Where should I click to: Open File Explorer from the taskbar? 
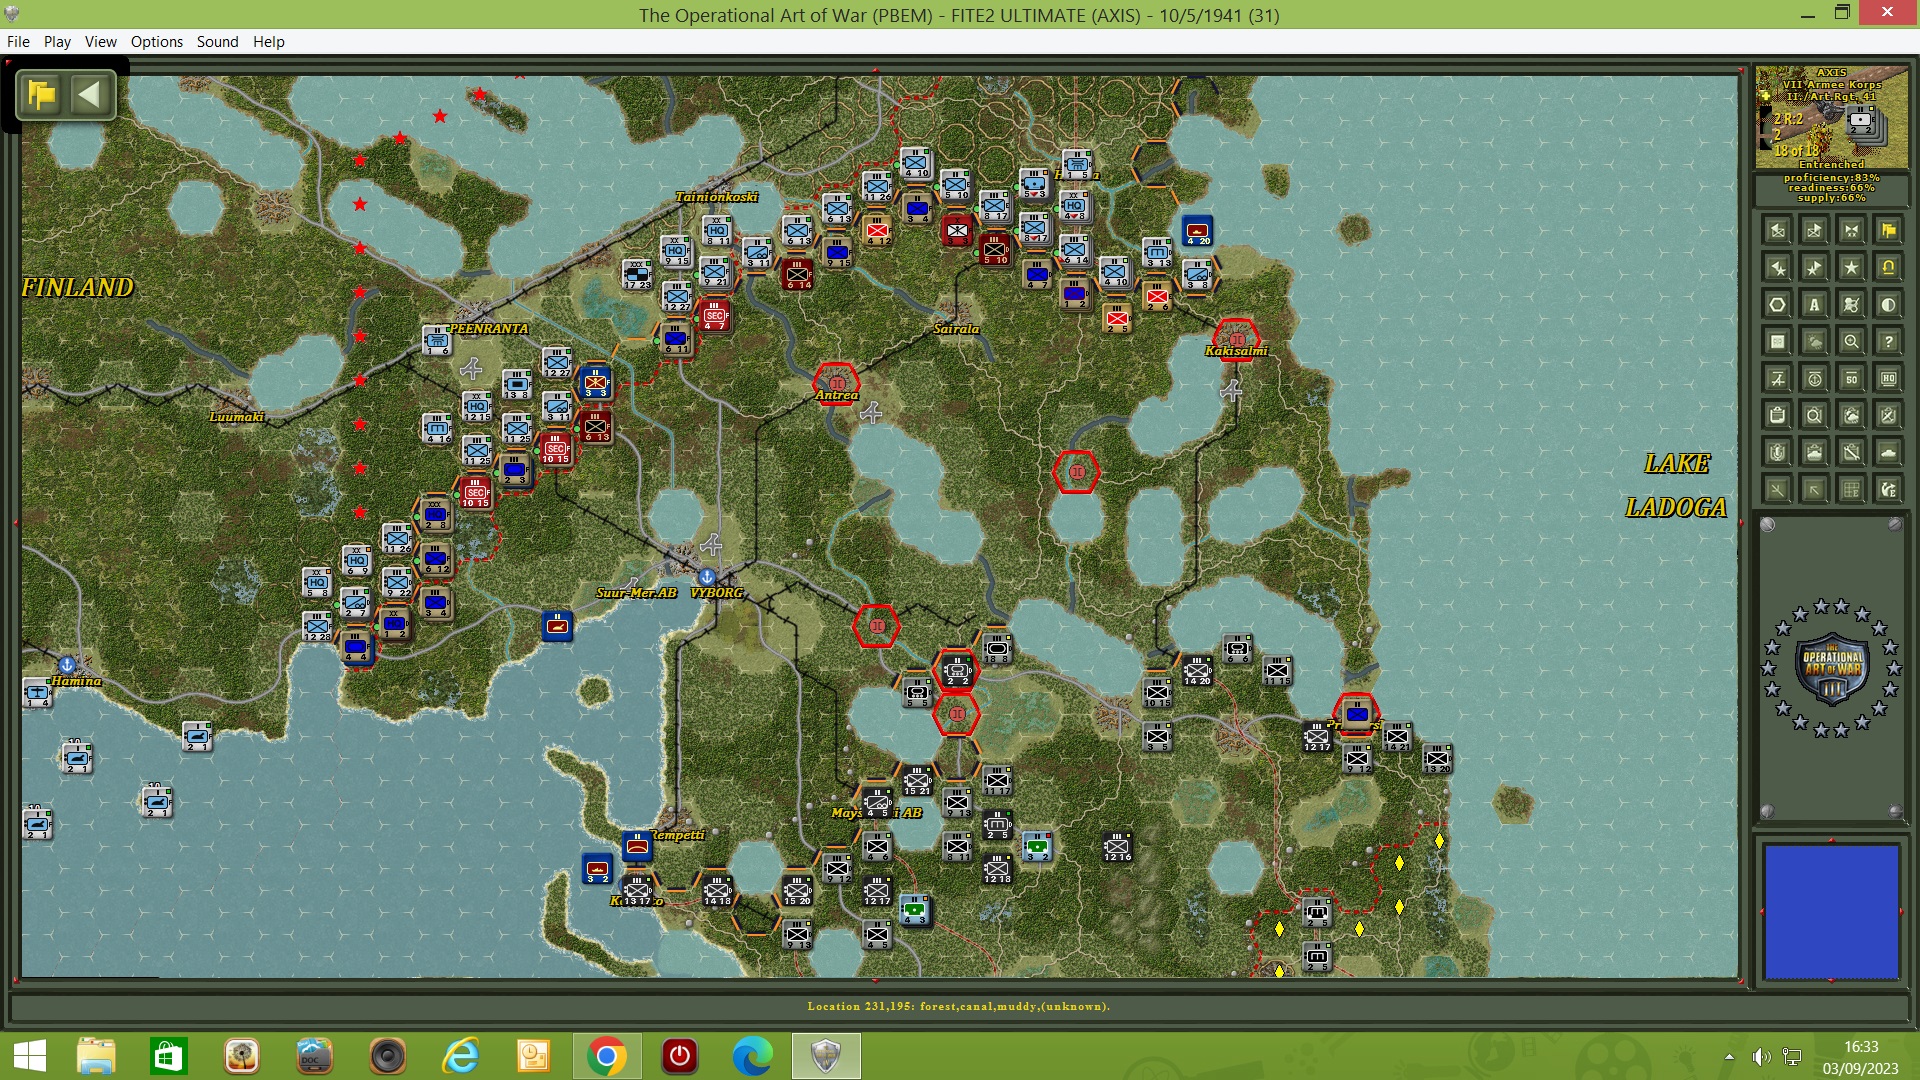[x=97, y=1056]
